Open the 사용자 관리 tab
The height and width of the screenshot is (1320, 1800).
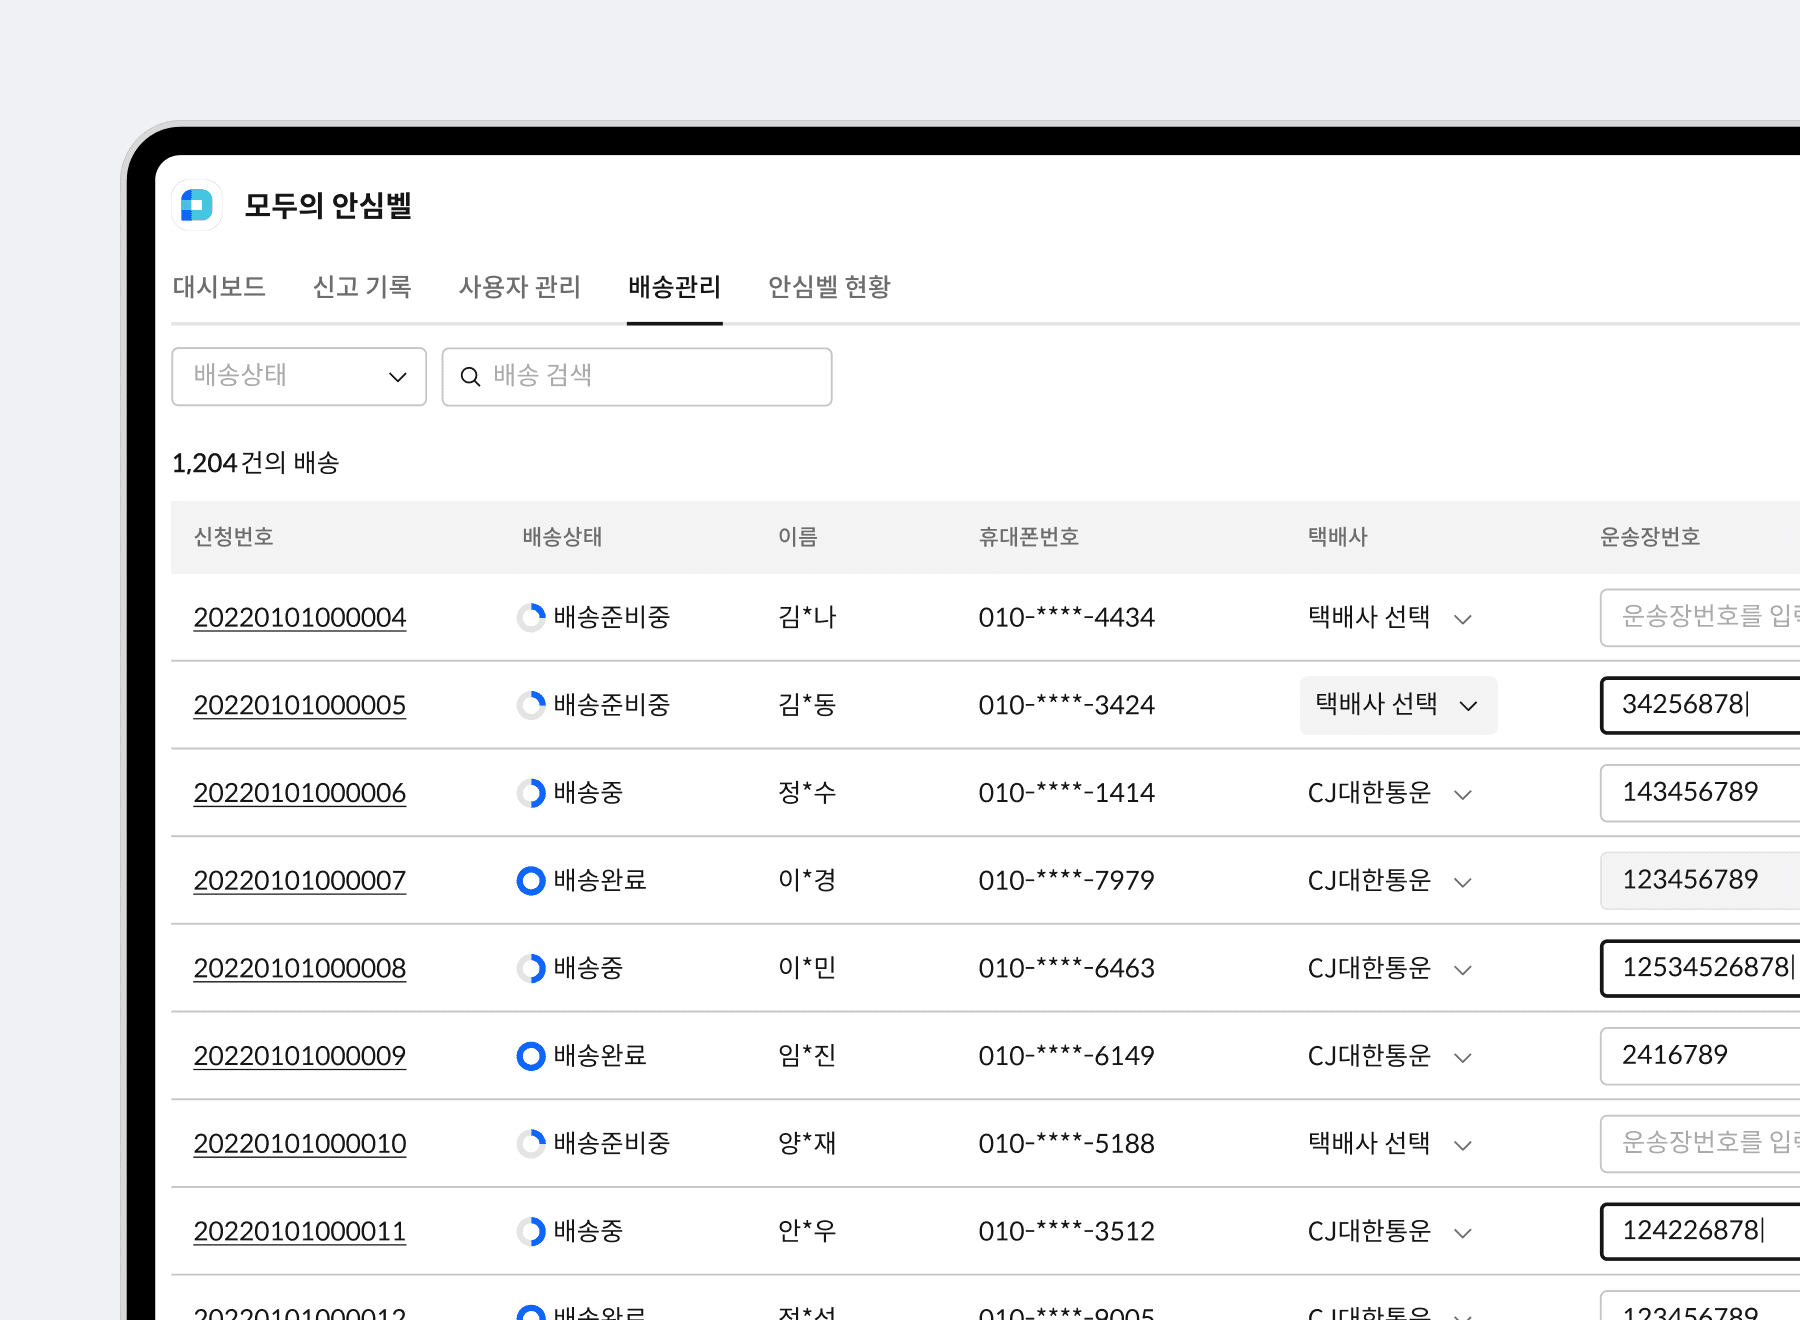[x=519, y=288]
